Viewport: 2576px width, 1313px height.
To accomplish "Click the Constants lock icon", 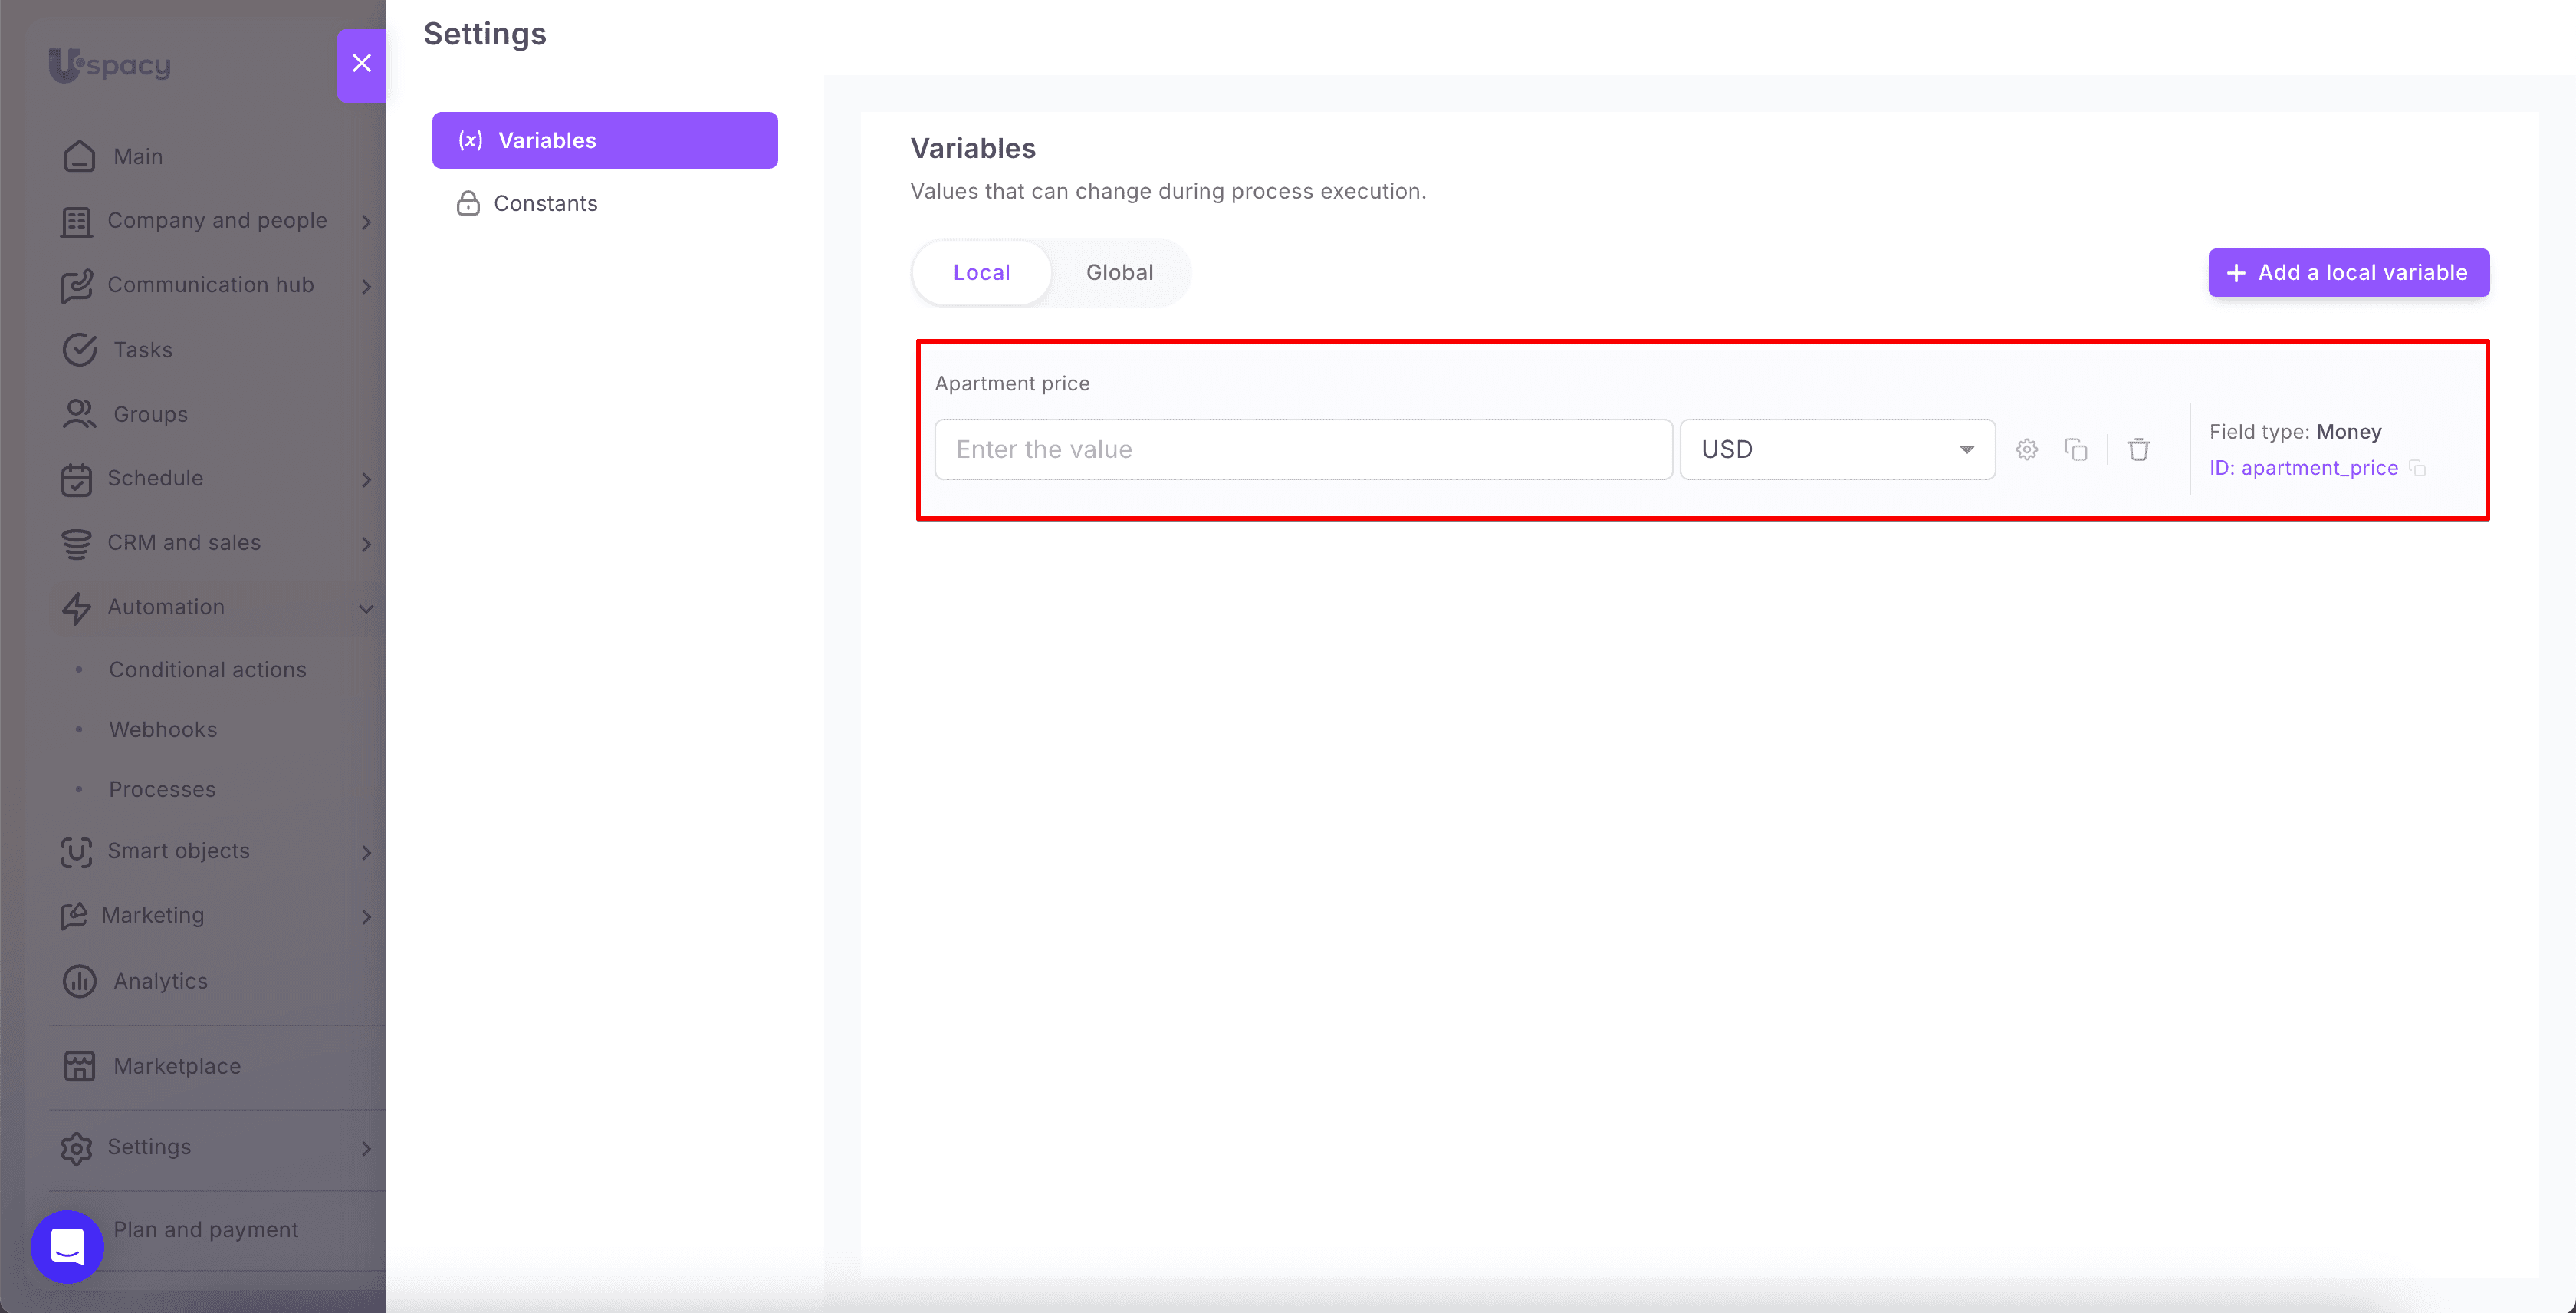I will 468,203.
